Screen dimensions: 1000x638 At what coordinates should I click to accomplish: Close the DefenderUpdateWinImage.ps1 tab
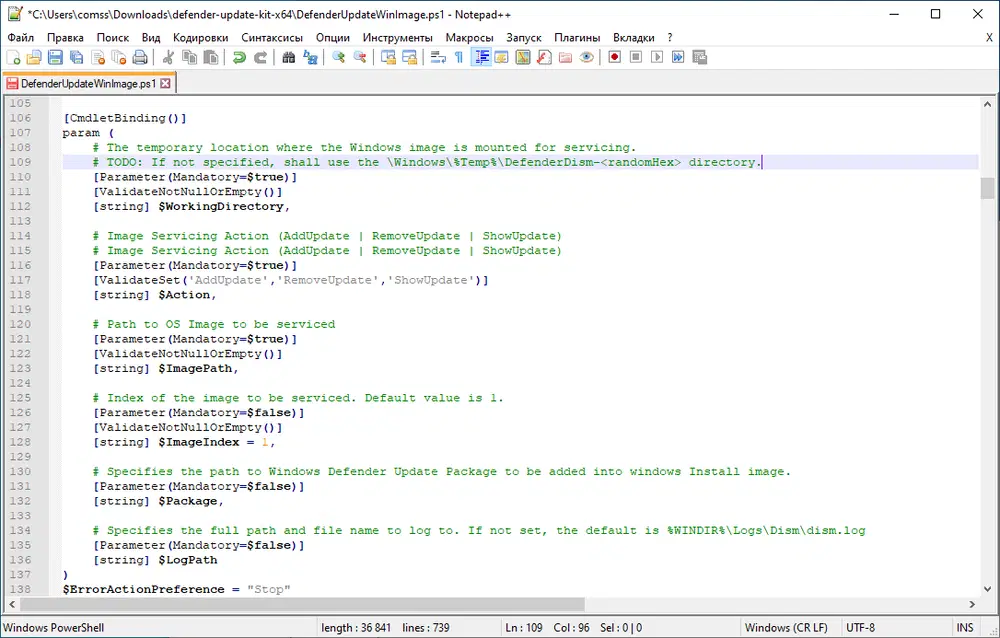[x=166, y=84]
